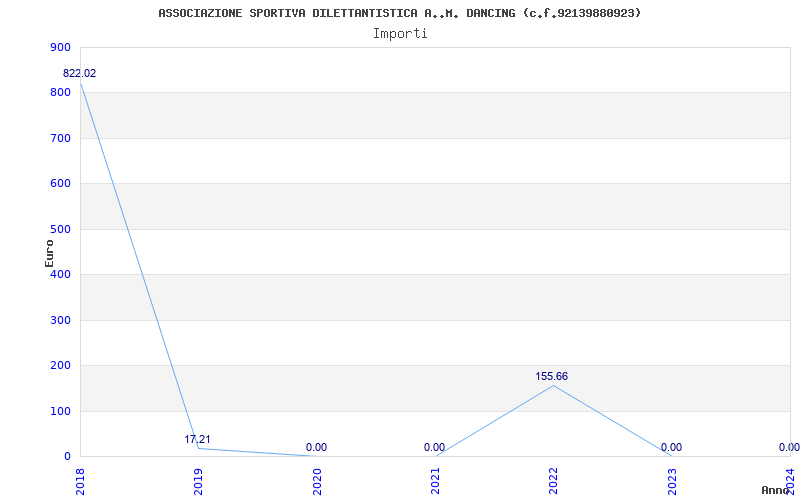Select the 0.00 label above 2024
The image size is (800, 500).
[x=789, y=447]
